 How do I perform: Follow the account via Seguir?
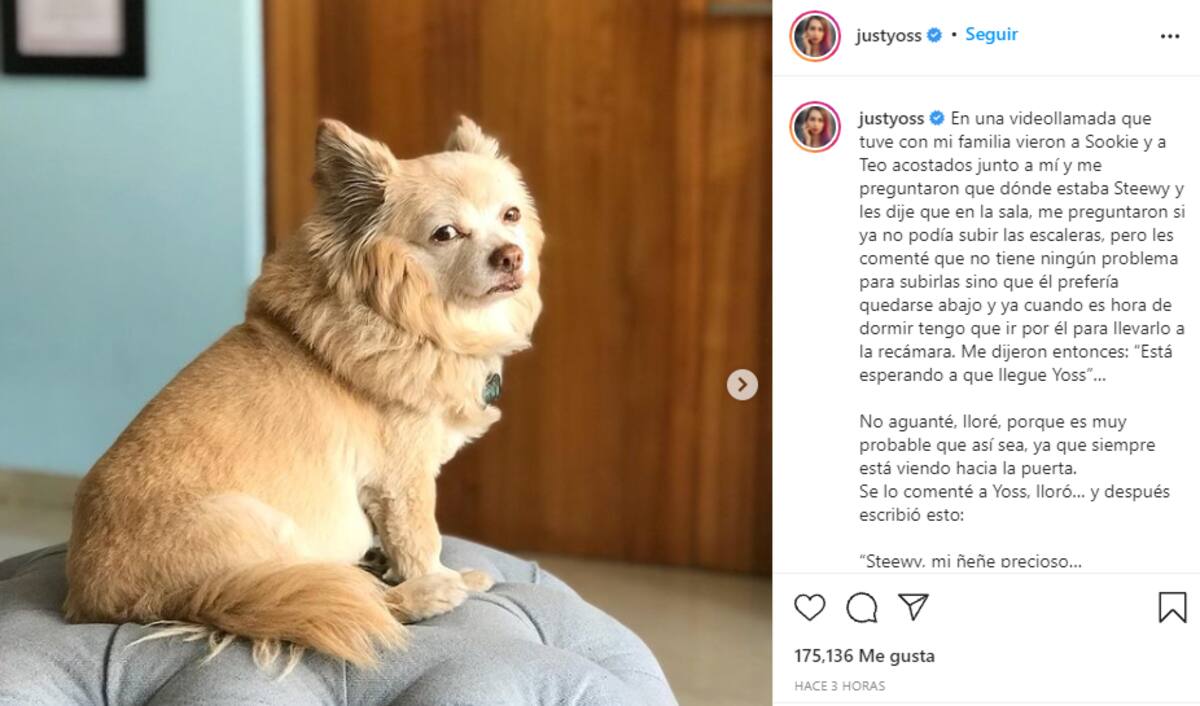pos(991,34)
